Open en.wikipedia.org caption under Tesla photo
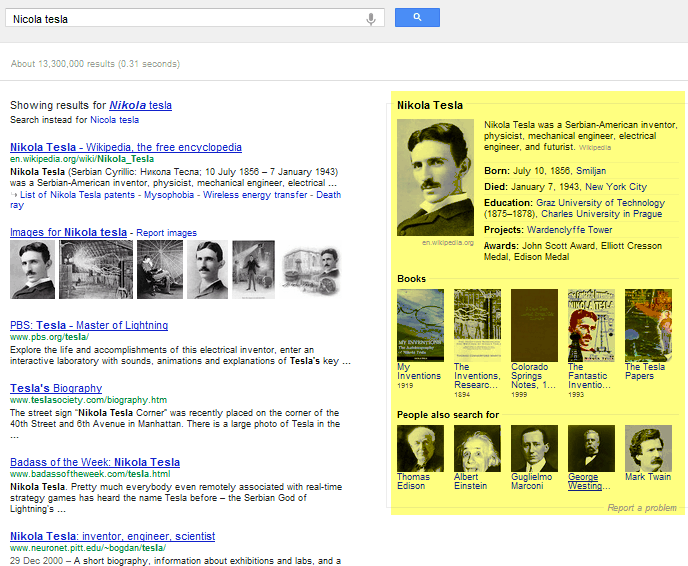 tap(448, 243)
